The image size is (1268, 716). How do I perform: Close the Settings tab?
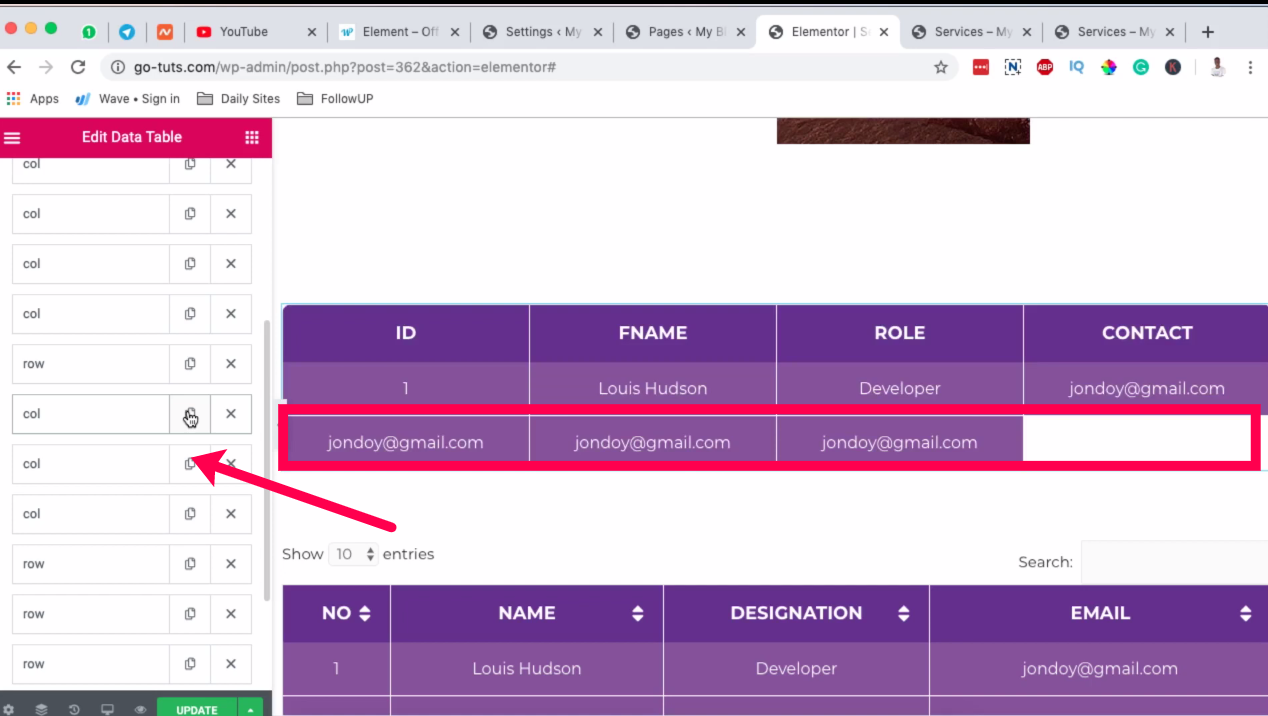(x=598, y=32)
